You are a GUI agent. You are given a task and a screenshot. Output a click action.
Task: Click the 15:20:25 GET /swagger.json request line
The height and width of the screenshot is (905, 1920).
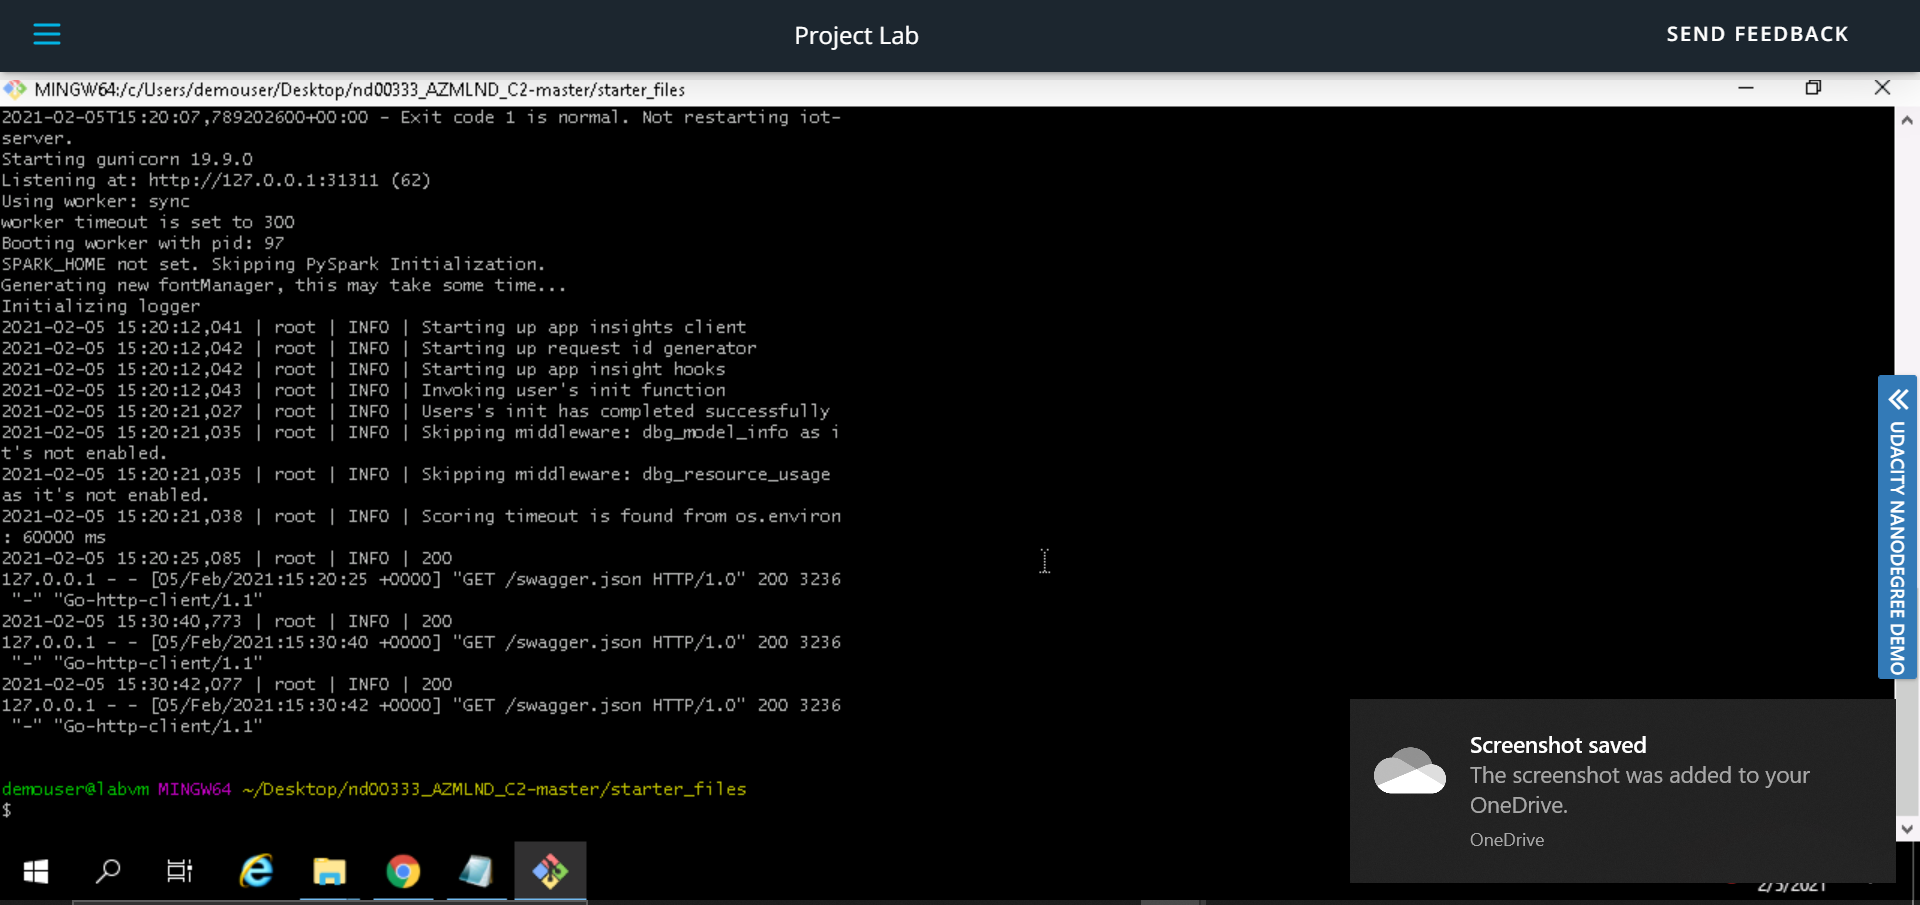pos(421,589)
